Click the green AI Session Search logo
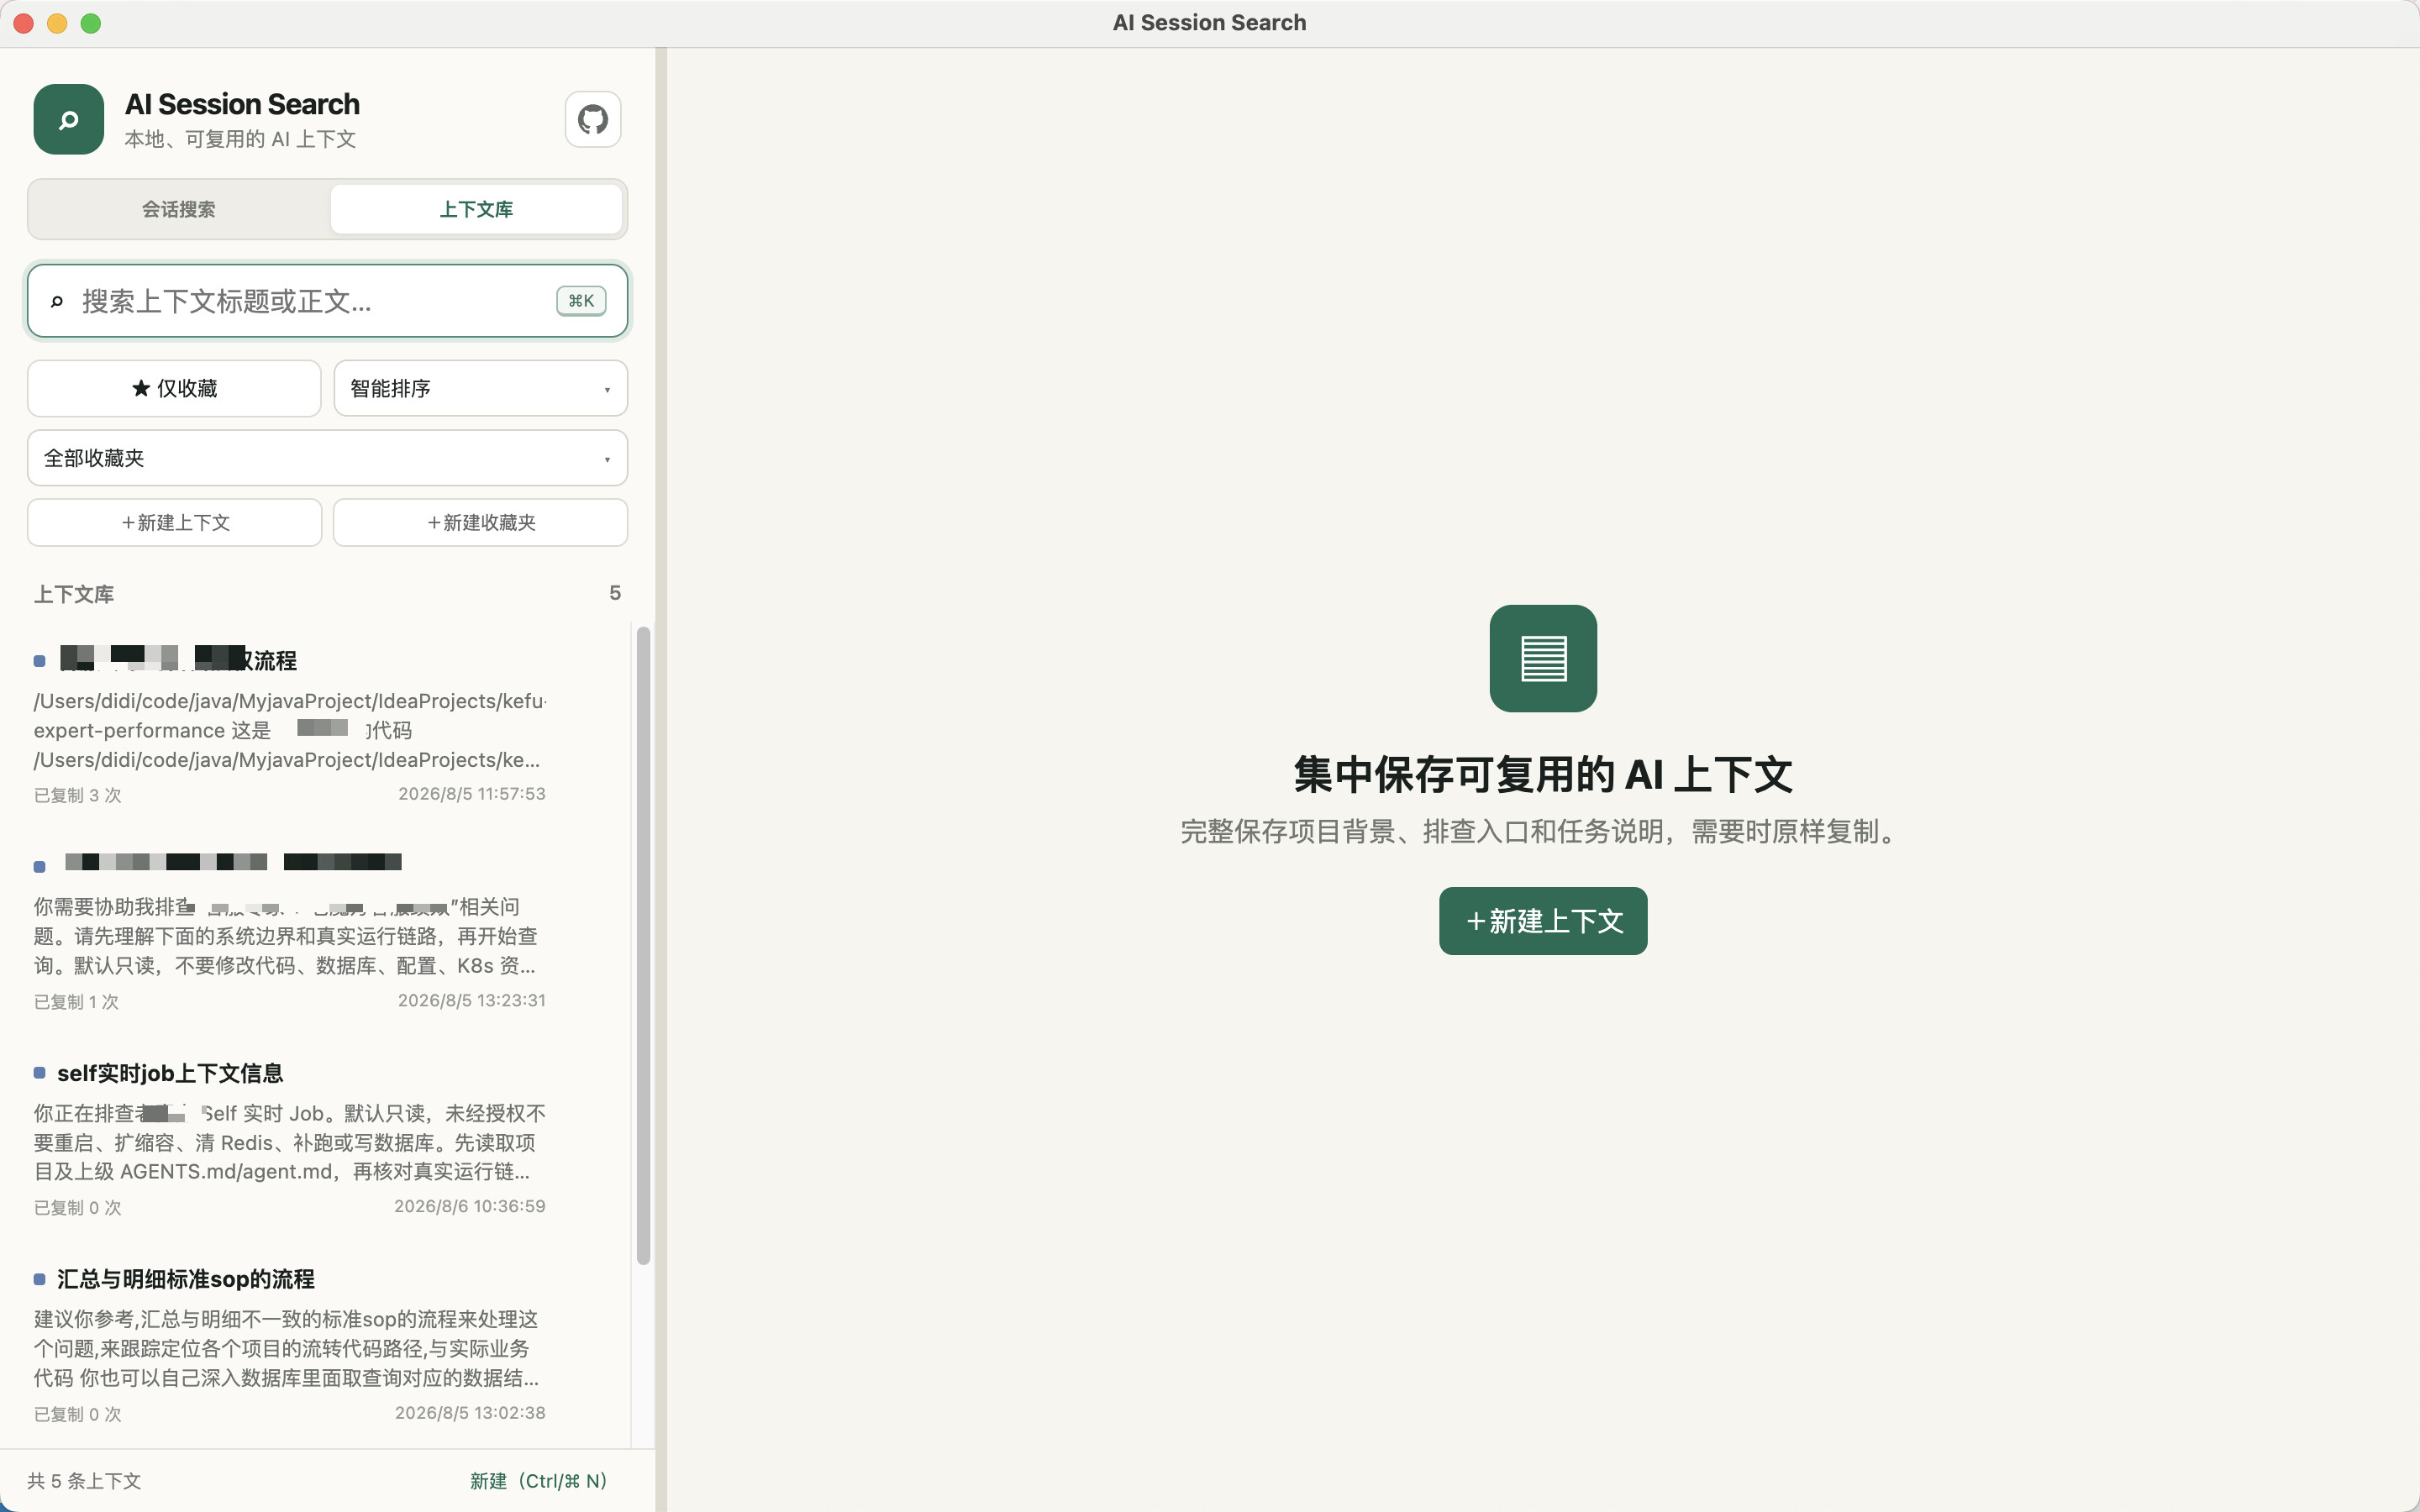 (68, 119)
